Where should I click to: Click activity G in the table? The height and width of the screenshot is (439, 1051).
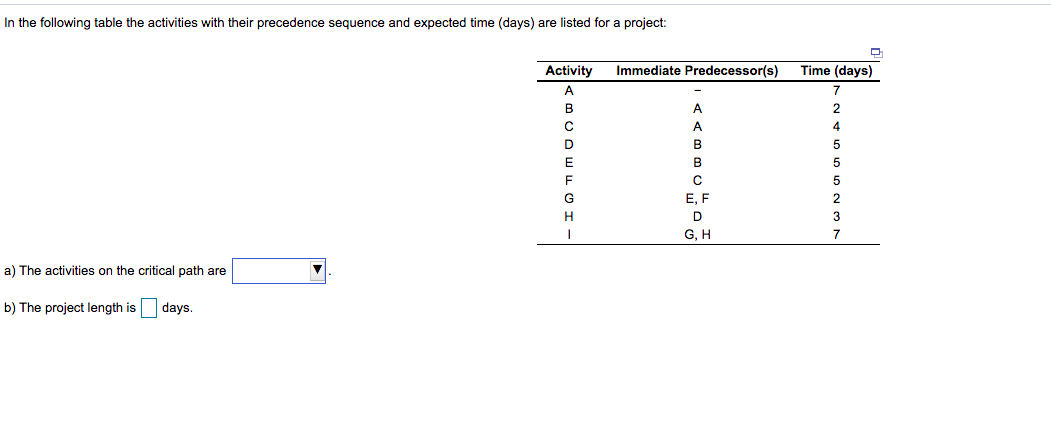pyautogui.click(x=569, y=198)
